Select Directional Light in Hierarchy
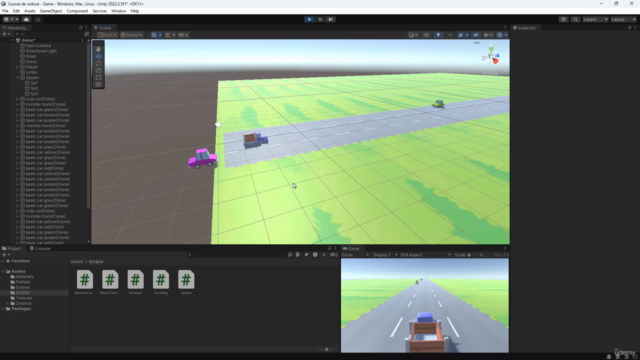Screen dimensions: 640x360 (x=41, y=51)
